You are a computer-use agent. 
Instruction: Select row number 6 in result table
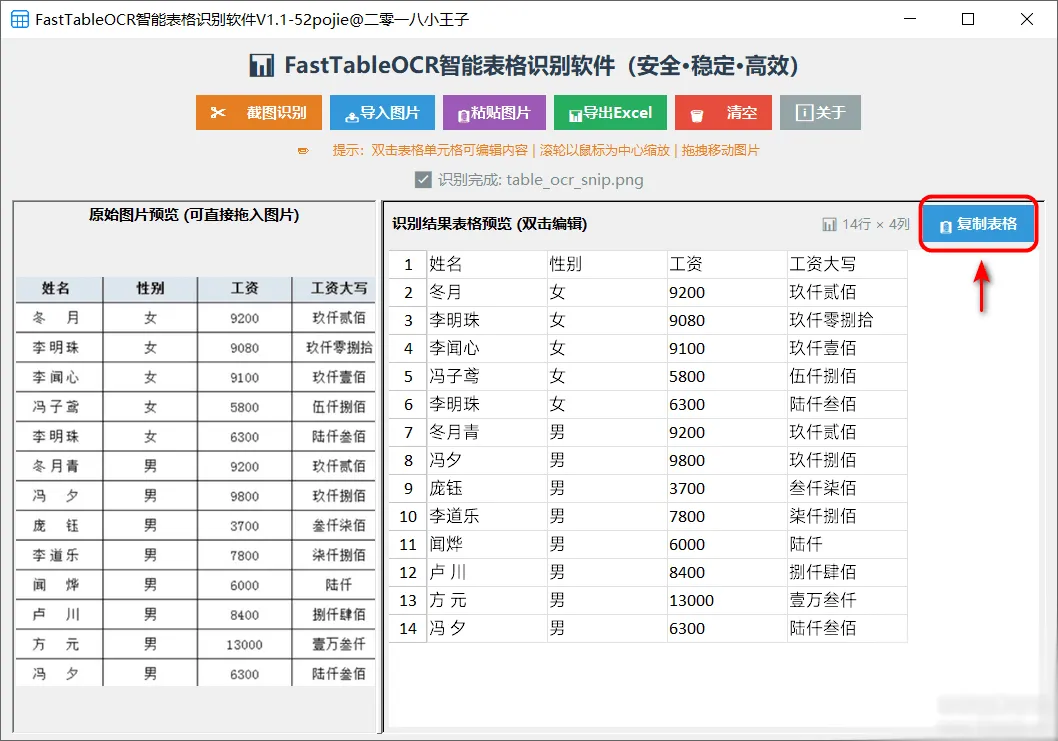click(408, 404)
